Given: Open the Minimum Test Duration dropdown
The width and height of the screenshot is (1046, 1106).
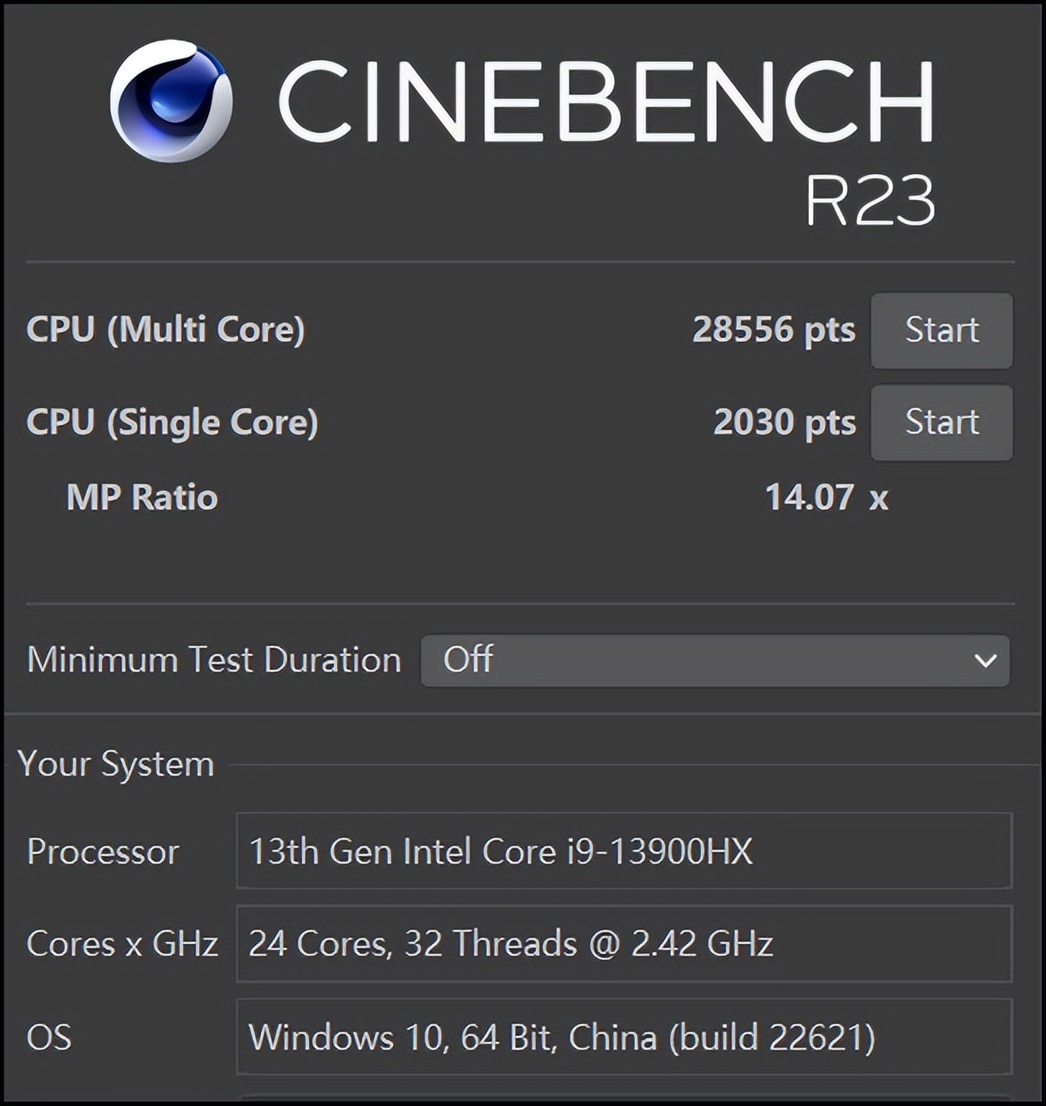Looking at the screenshot, I should (714, 660).
